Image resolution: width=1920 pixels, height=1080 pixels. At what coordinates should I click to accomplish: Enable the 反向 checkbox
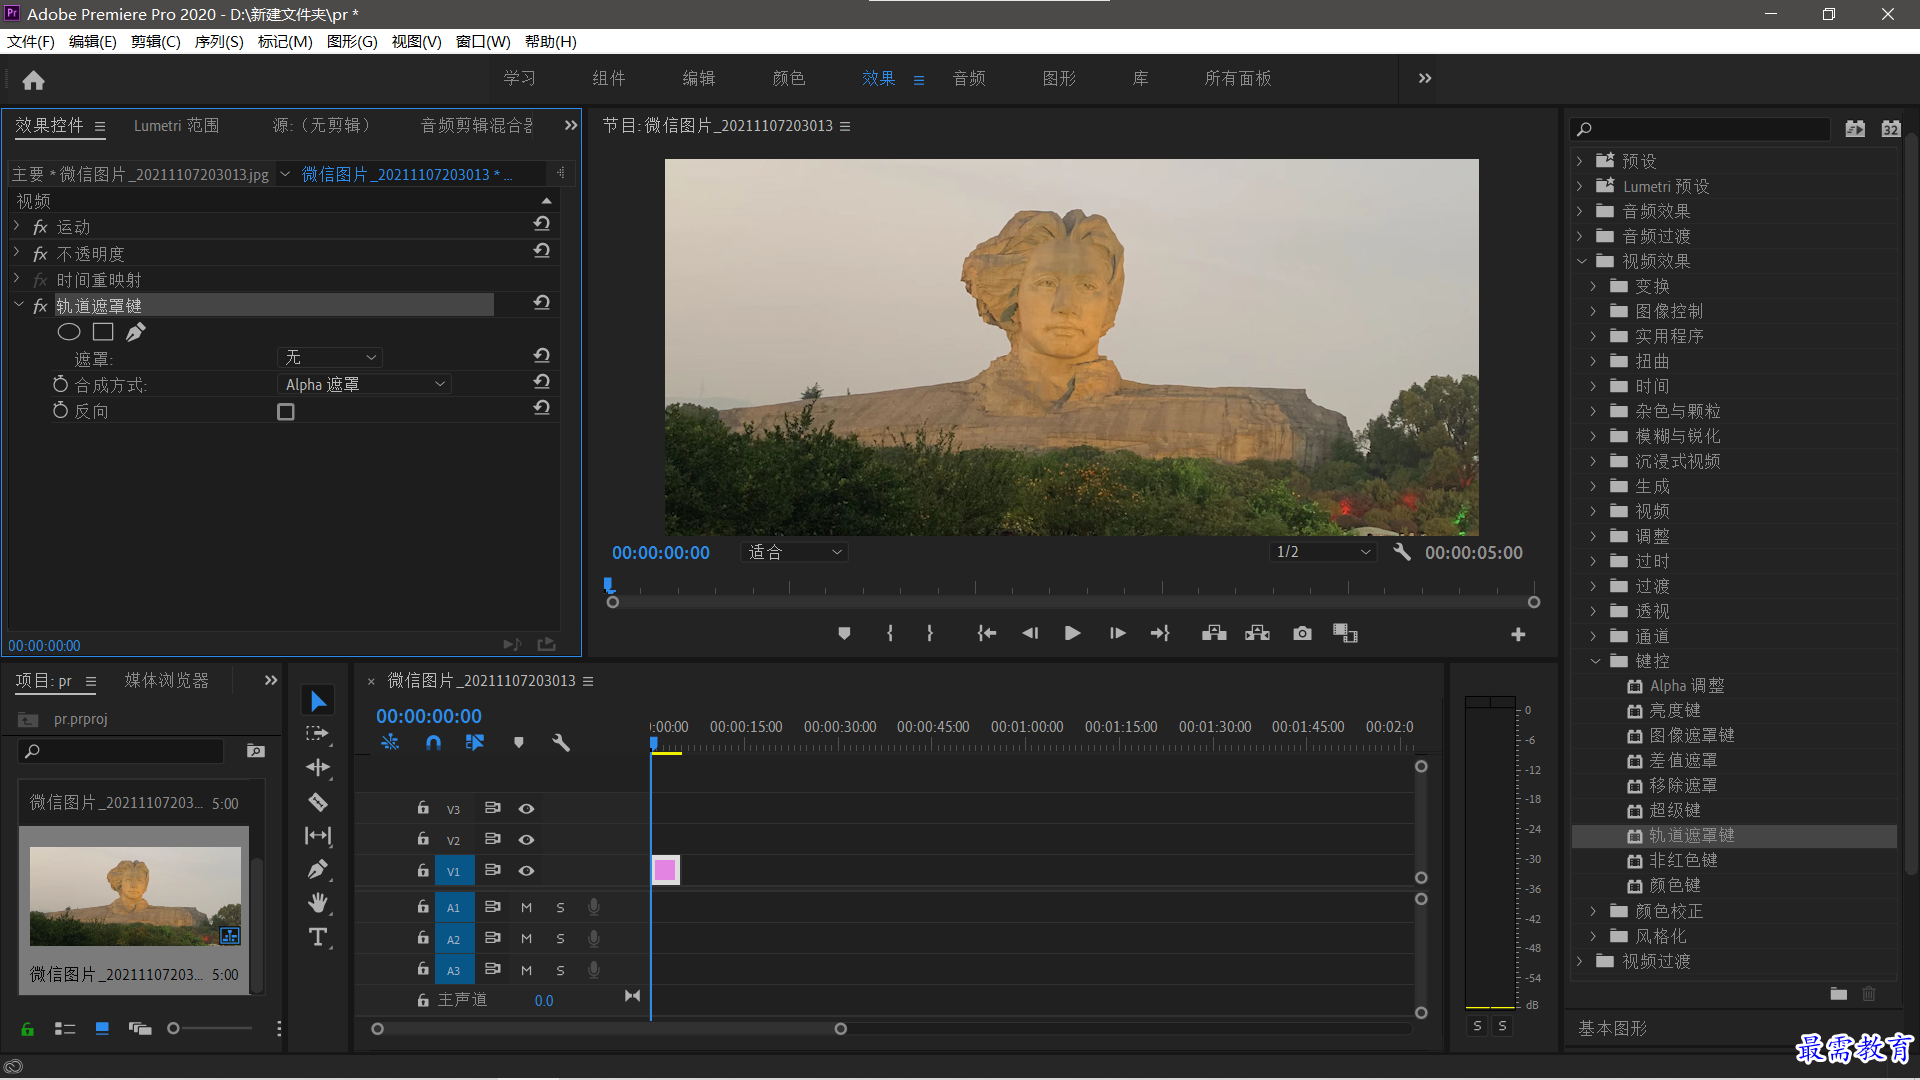(x=286, y=412)
